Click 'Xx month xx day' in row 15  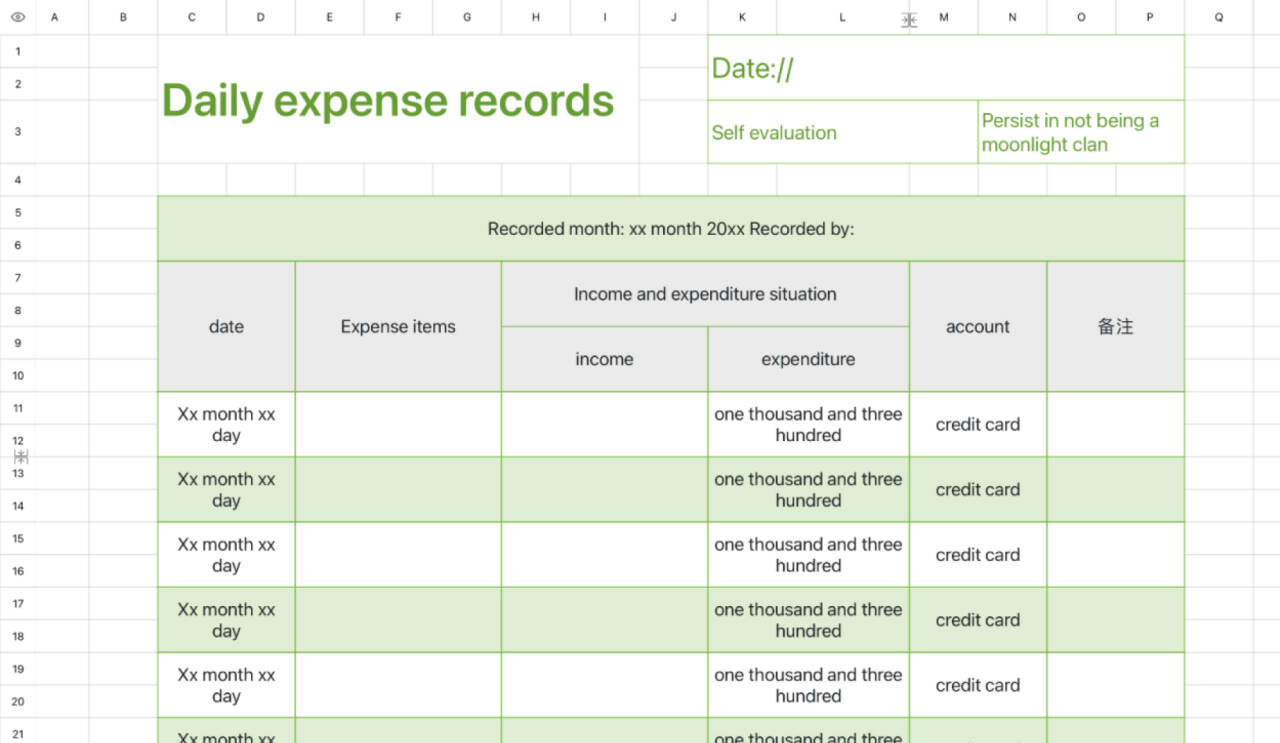[x=226, y=555]
